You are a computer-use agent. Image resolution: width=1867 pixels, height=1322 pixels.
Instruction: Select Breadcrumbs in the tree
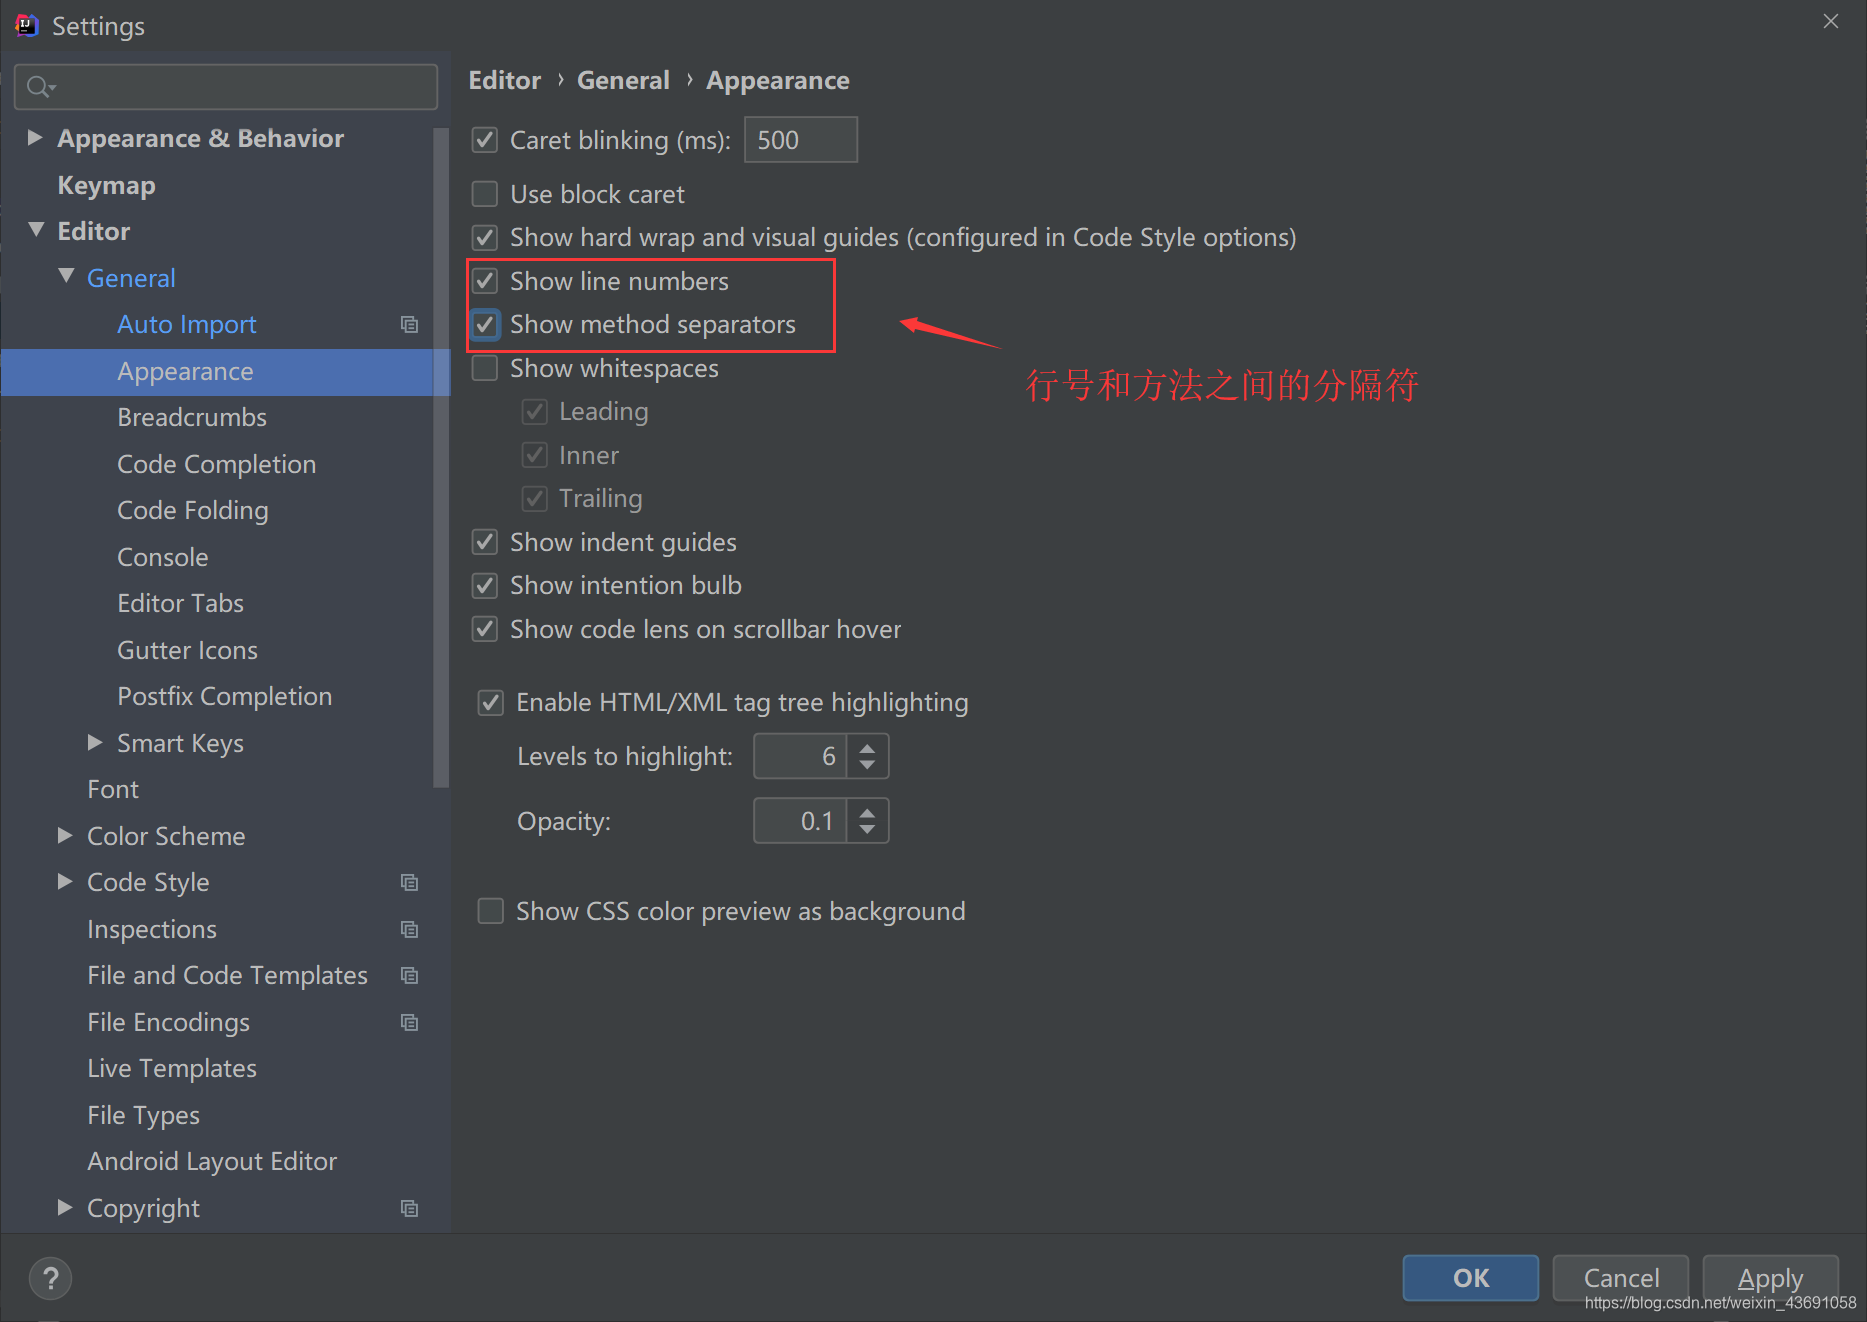pos(192,417)
